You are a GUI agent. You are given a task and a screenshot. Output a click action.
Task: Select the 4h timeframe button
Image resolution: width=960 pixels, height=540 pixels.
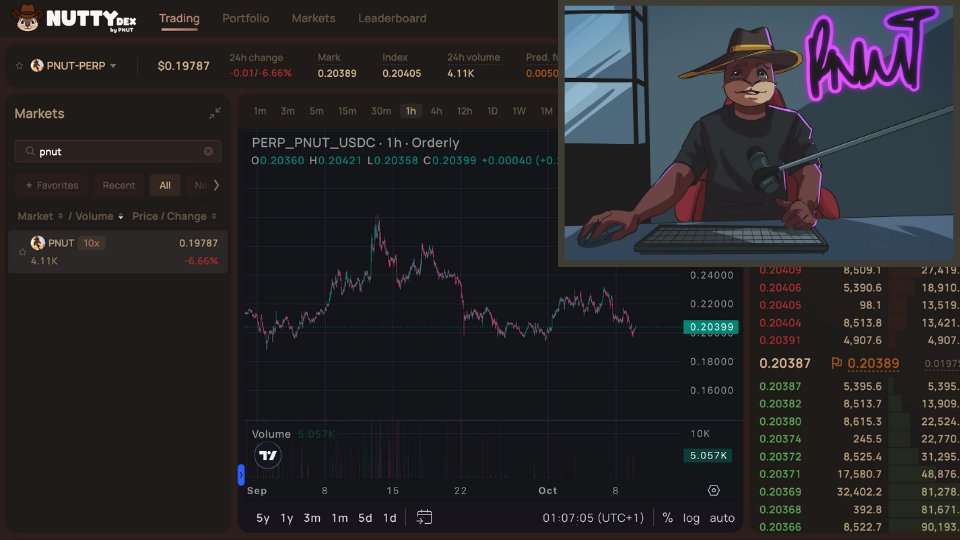[x=436, y=111]
